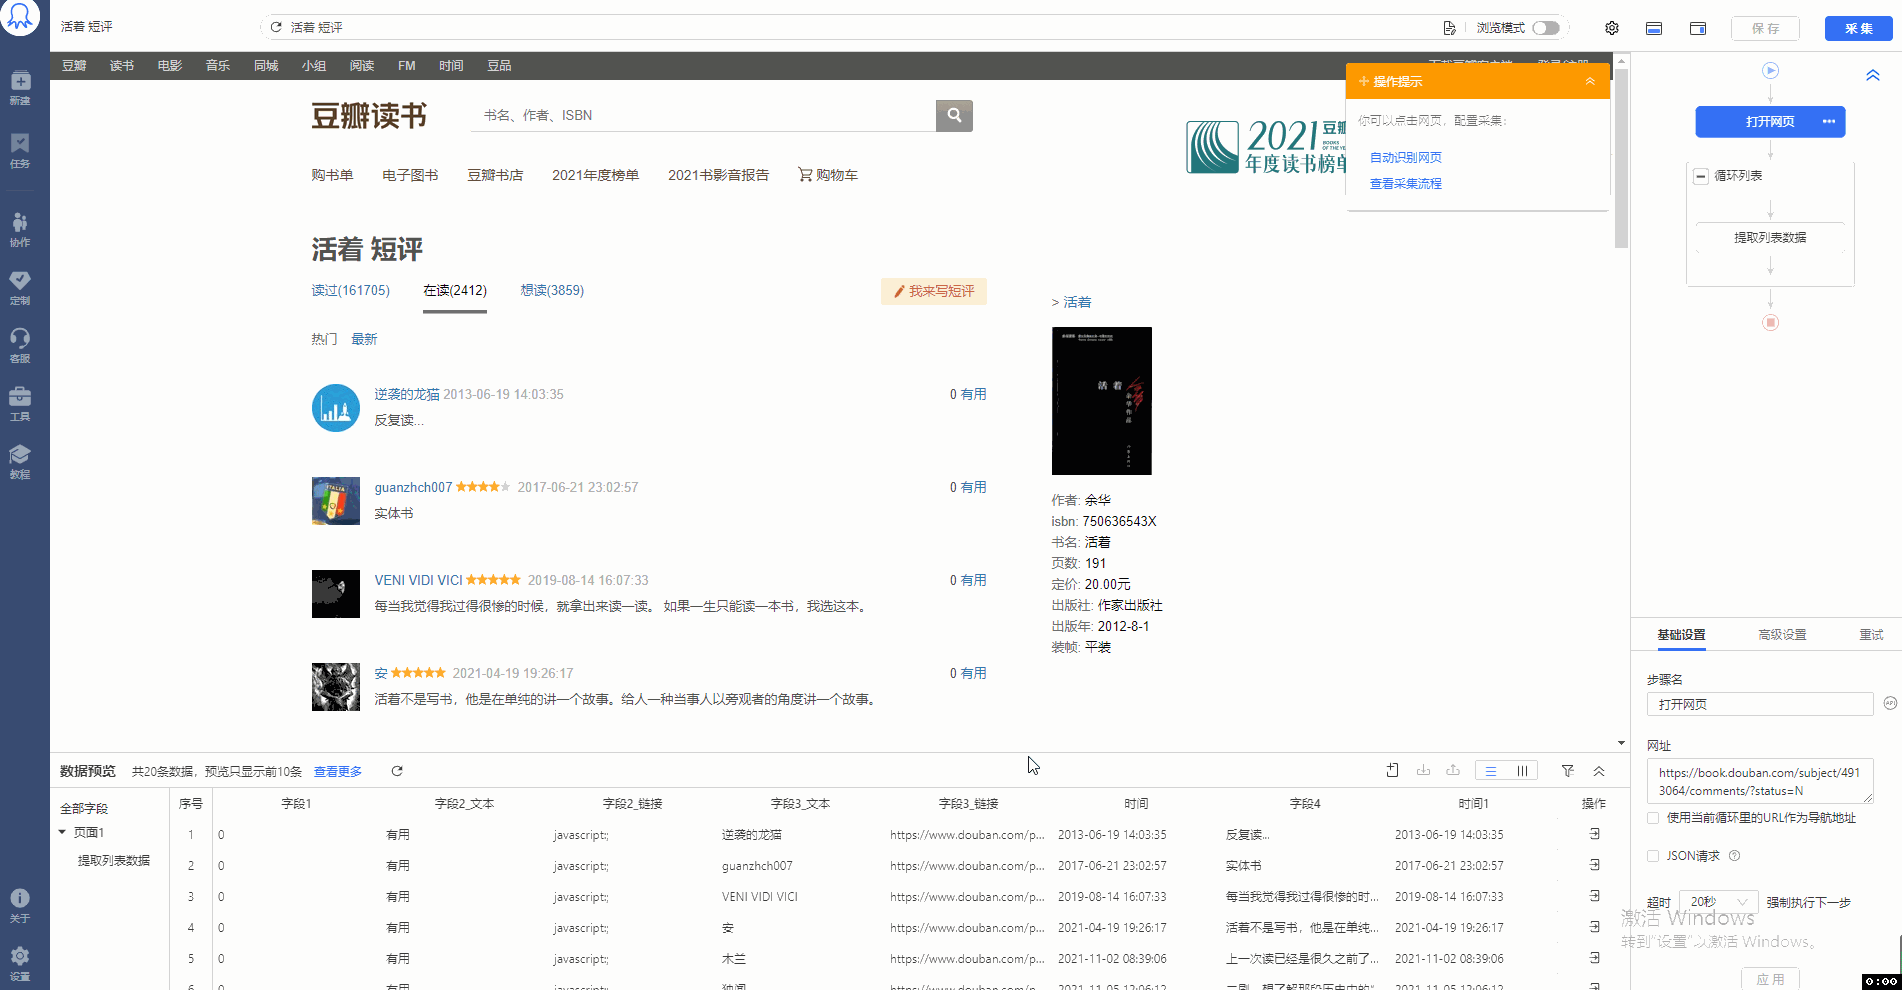Image resolution: width=1902 pixels, height=990 pixels.
Task: Click the webpage vertical scrollbar thumb
Action: [x=1622, y=157]
